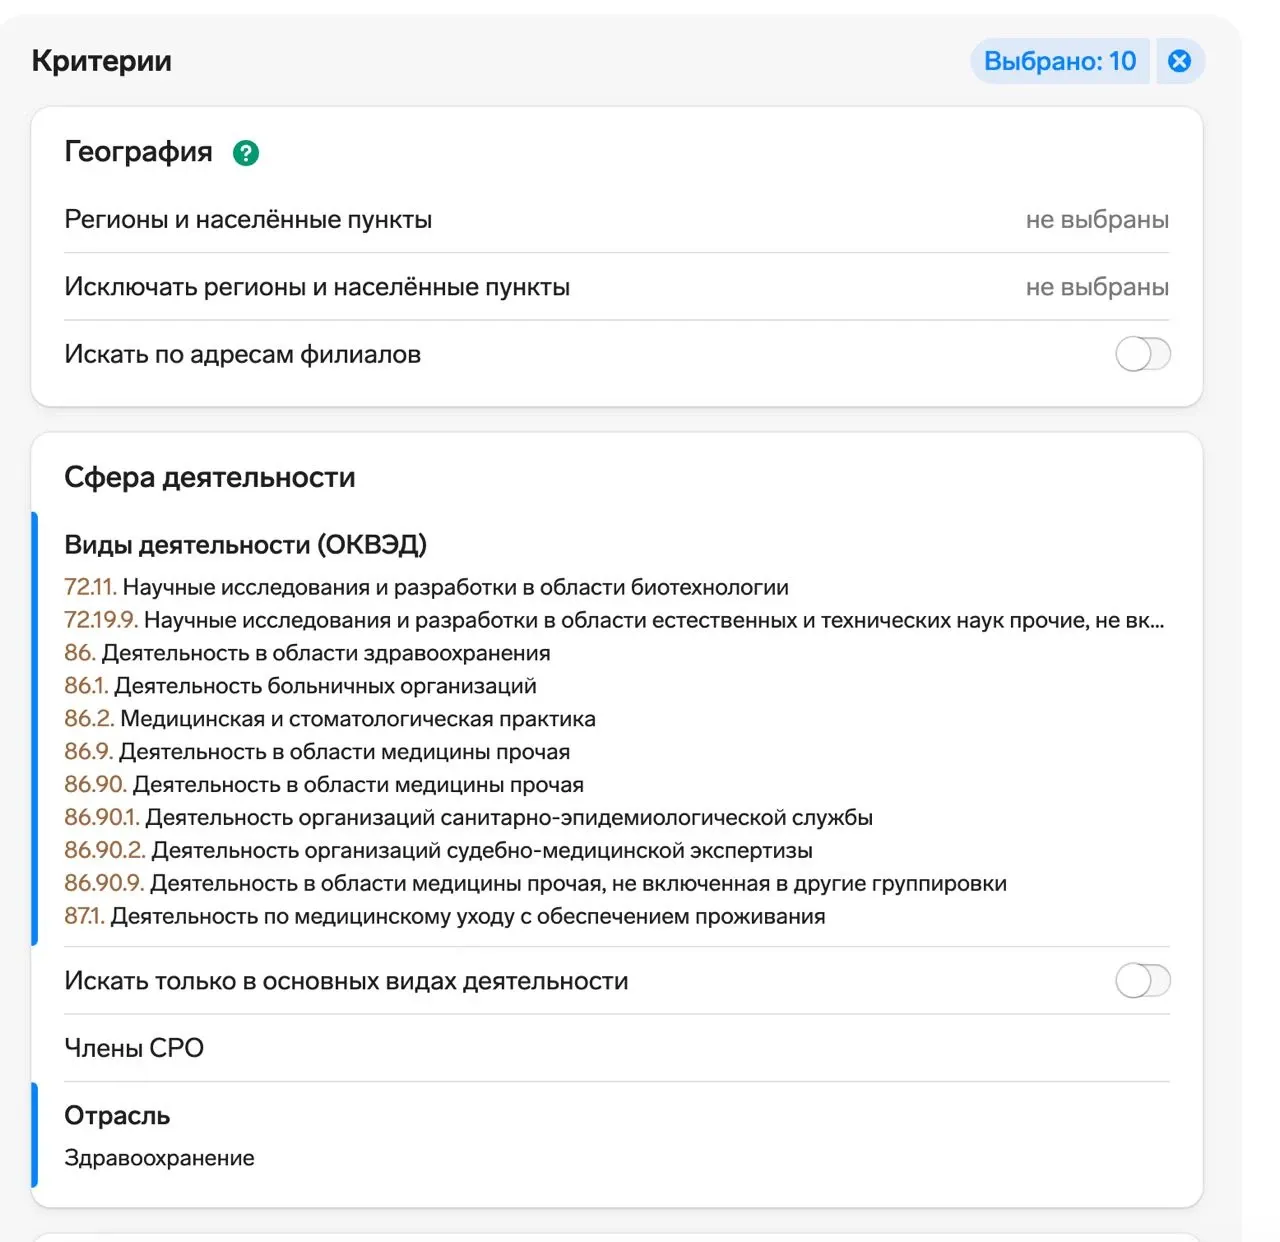
Task: Select the 72.19.9 natural sciences research entry
Action: click(613, 621)
